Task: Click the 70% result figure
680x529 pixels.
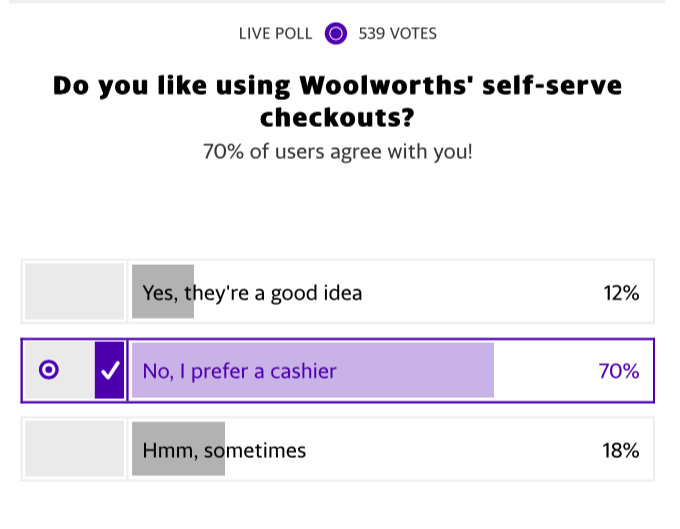Action: point(618,371)
